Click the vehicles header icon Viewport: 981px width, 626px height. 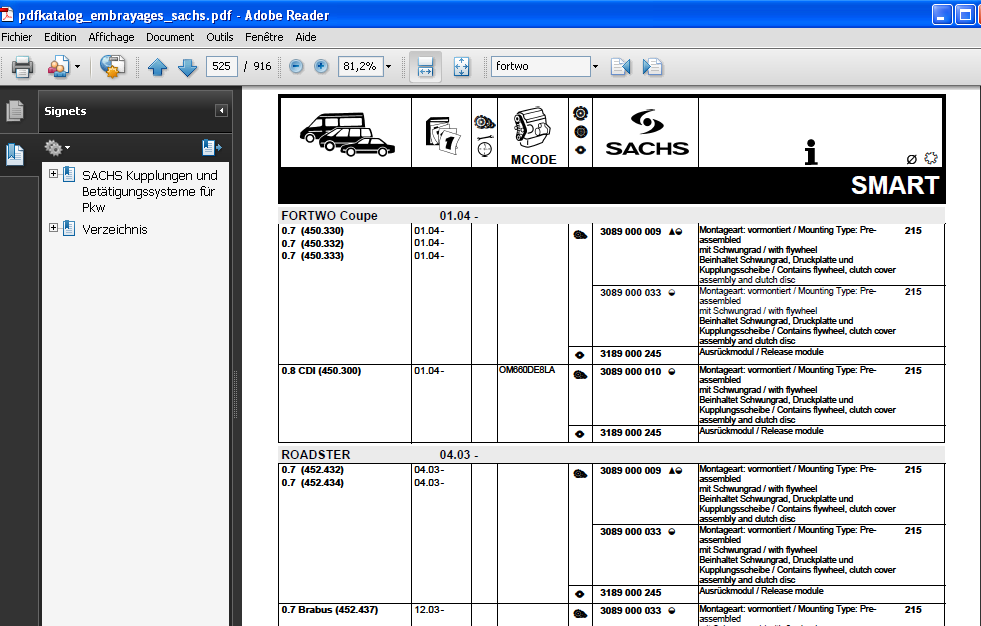[x=347, y=135]
